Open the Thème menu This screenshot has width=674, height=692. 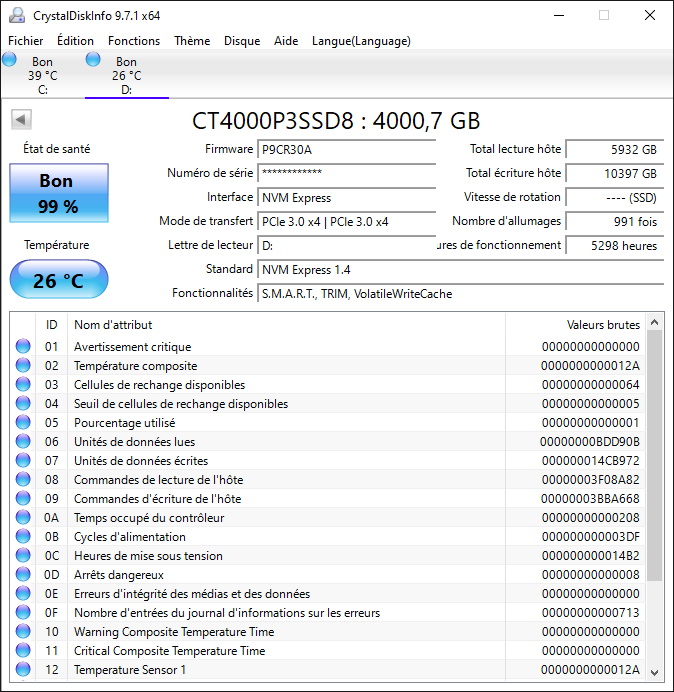pyautogui.click(x=192, y=41)
